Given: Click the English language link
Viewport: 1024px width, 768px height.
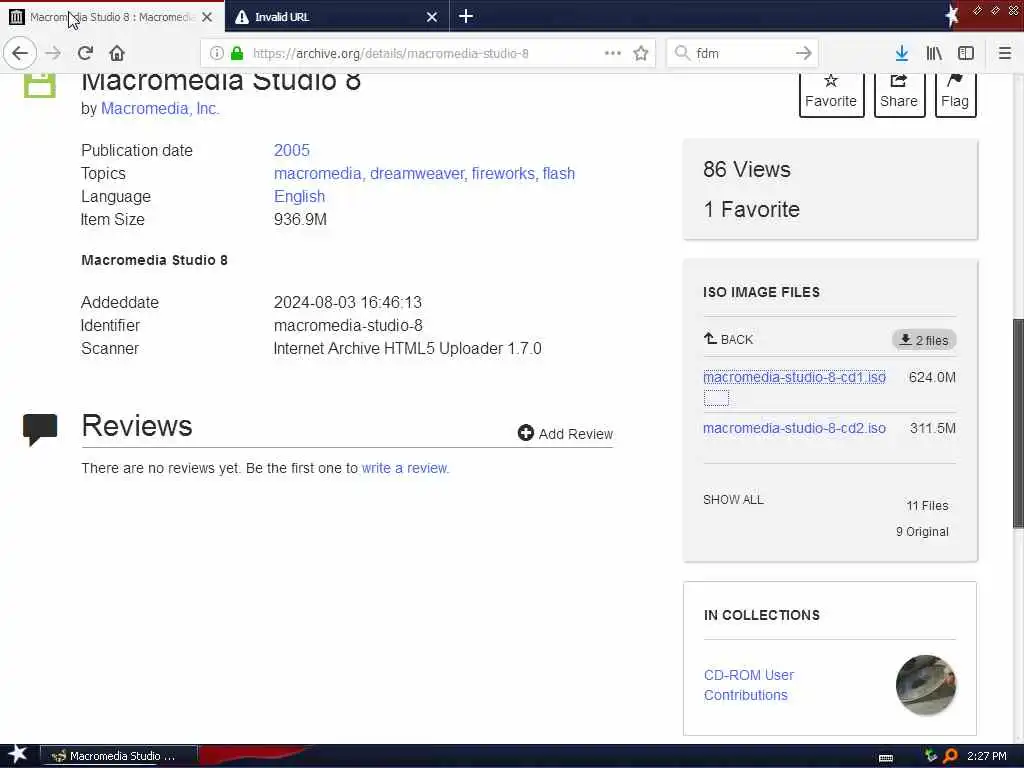Looking at the screenshot, I should pyautogui.click(x=299, y=197).
